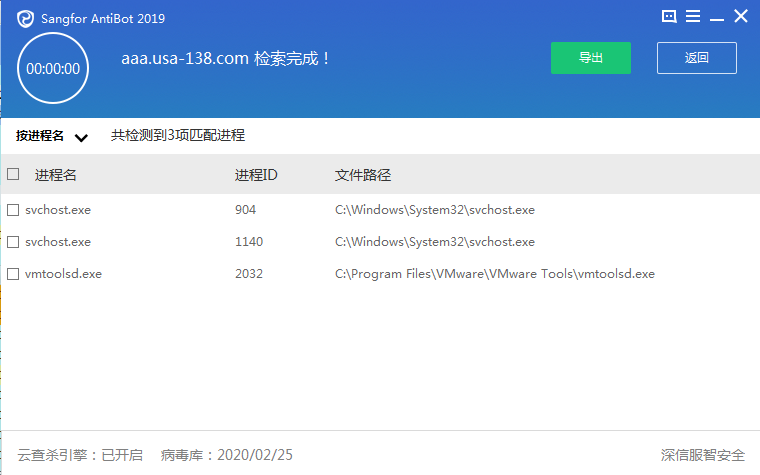760x475 pixels.
Task: Click the green 导出 export button
Action: 591,58
